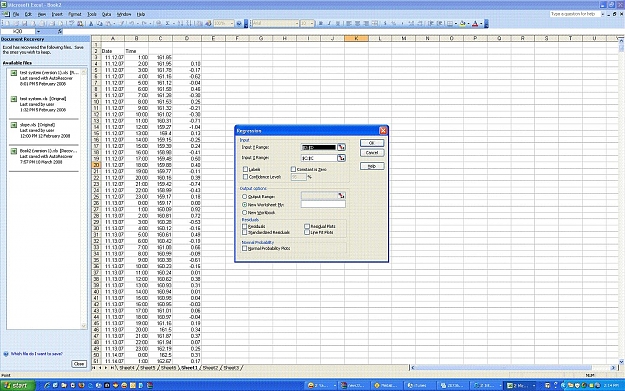
Task: Click the Excel Help question icon
Action: (239, 23)
